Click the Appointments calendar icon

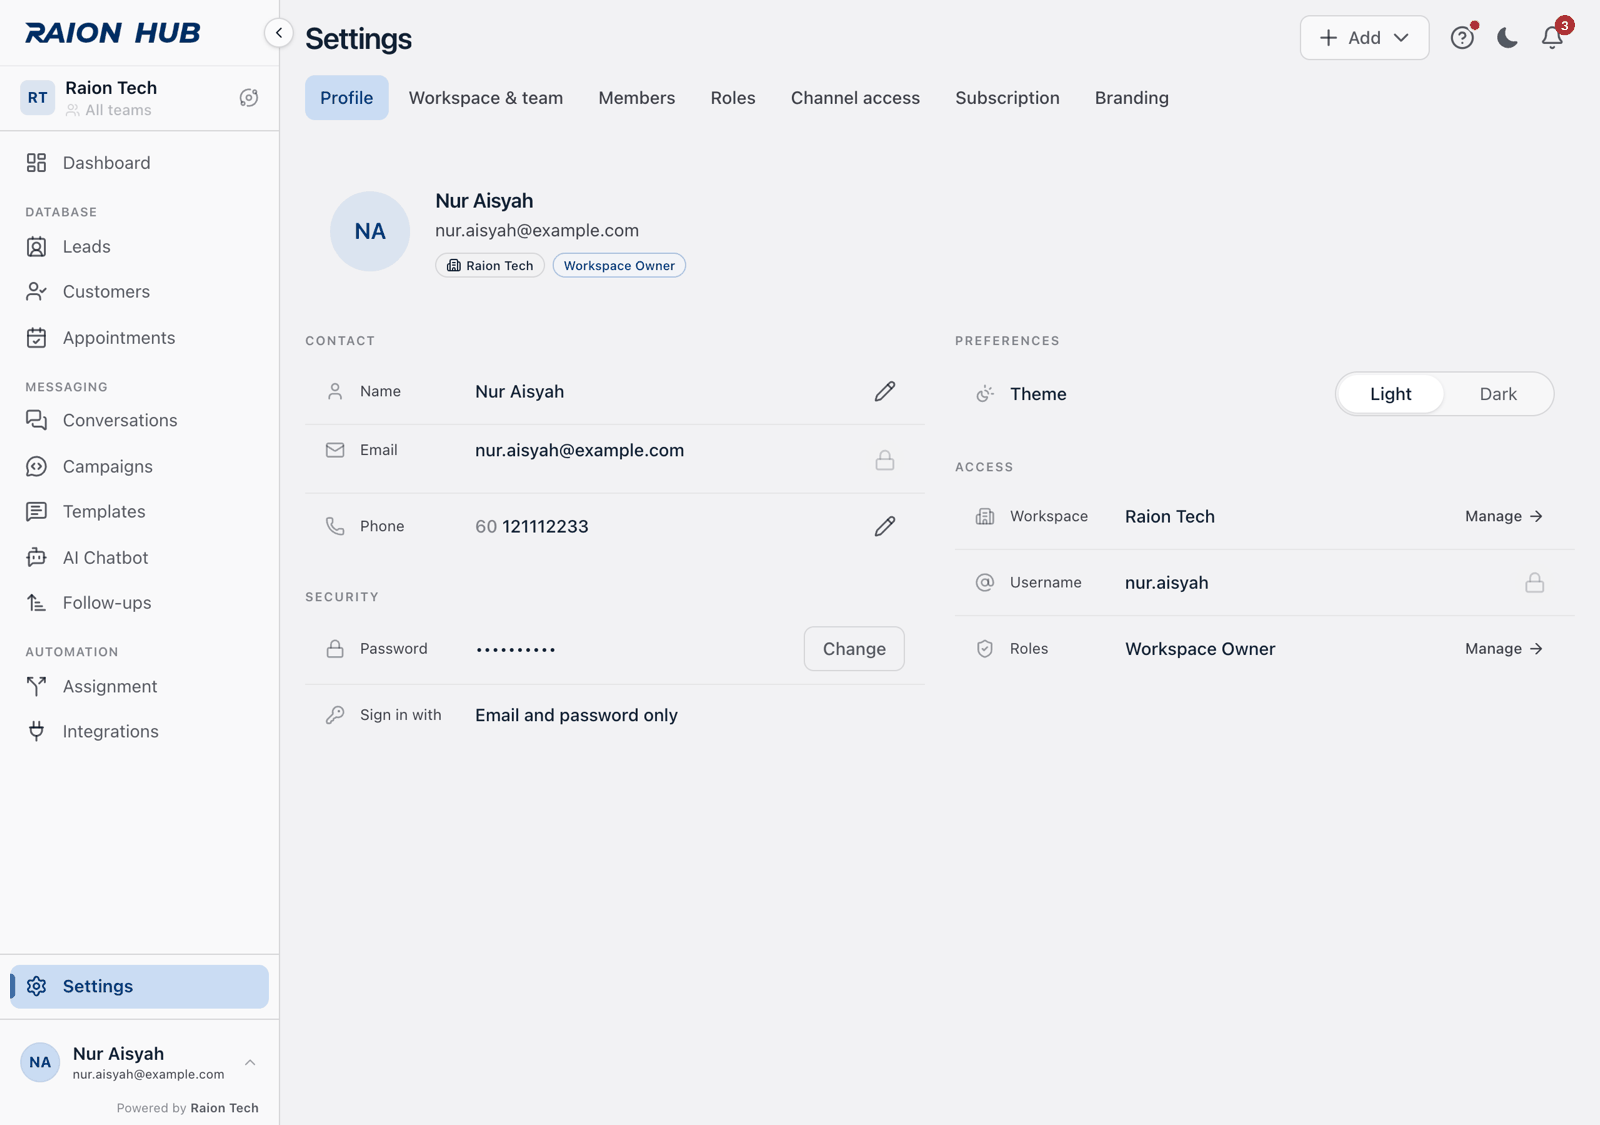point(37,338)
